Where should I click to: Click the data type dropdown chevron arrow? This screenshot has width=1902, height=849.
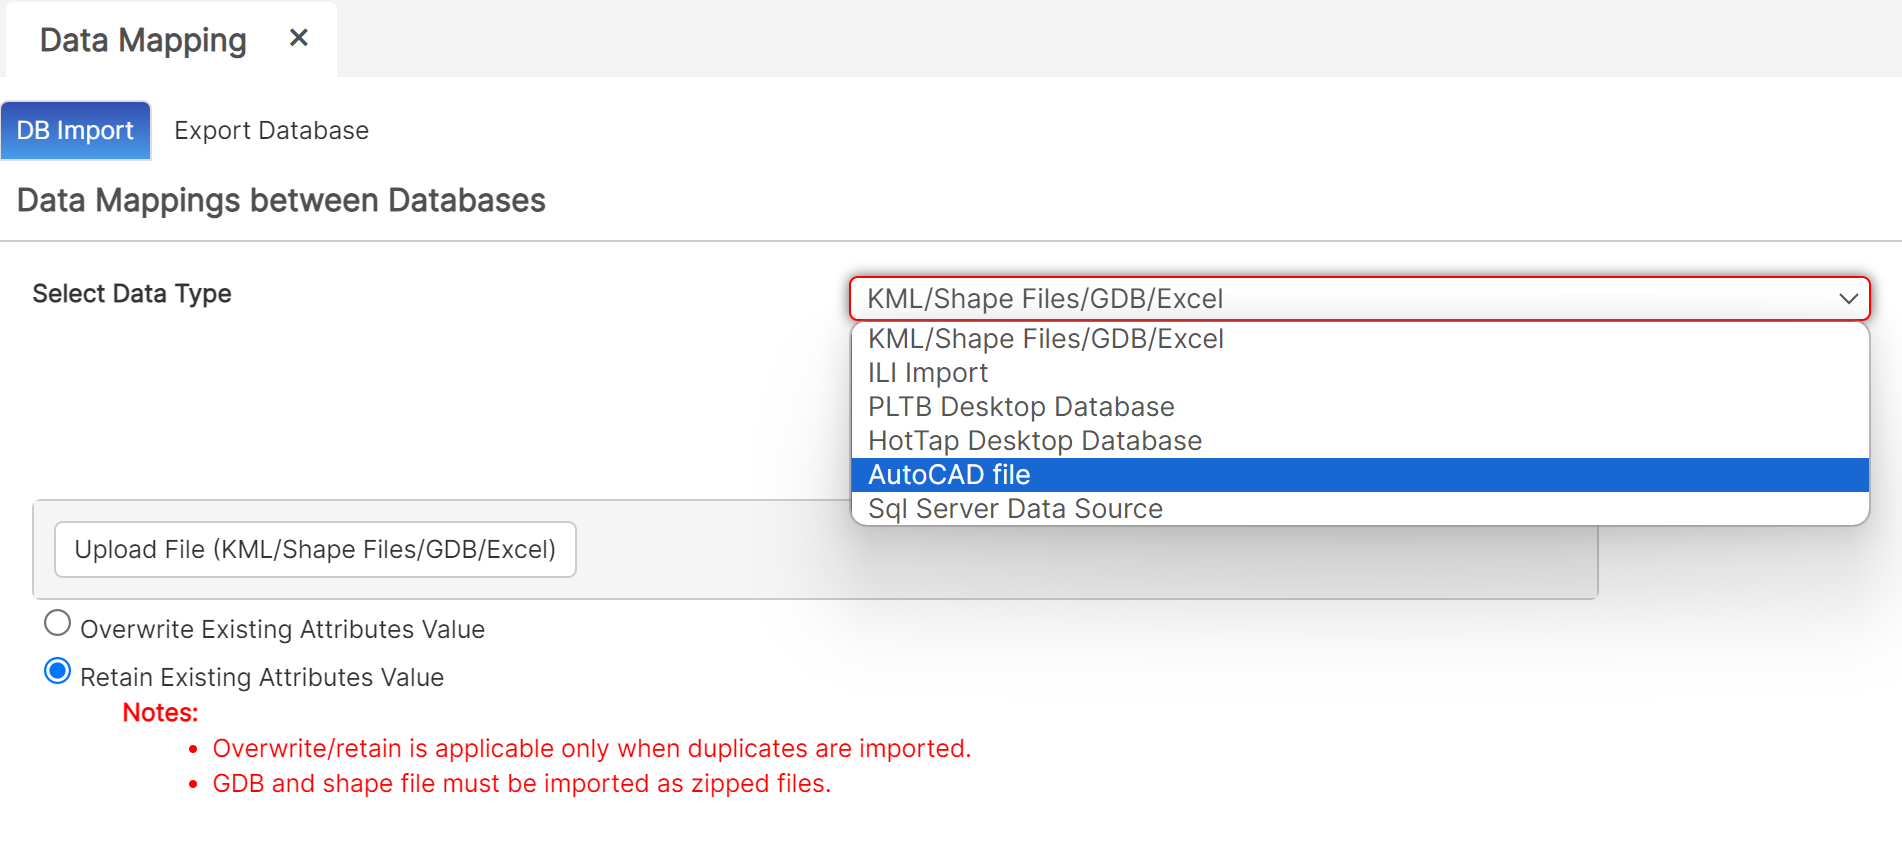click(x=1847, y=299)
